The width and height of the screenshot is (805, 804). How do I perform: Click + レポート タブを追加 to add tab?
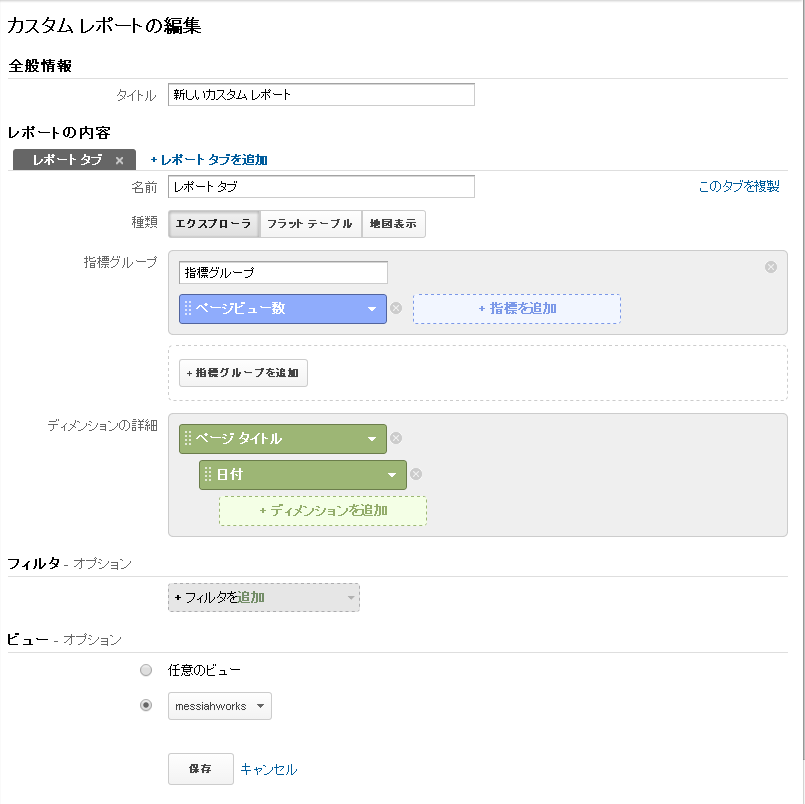[208, 160]
